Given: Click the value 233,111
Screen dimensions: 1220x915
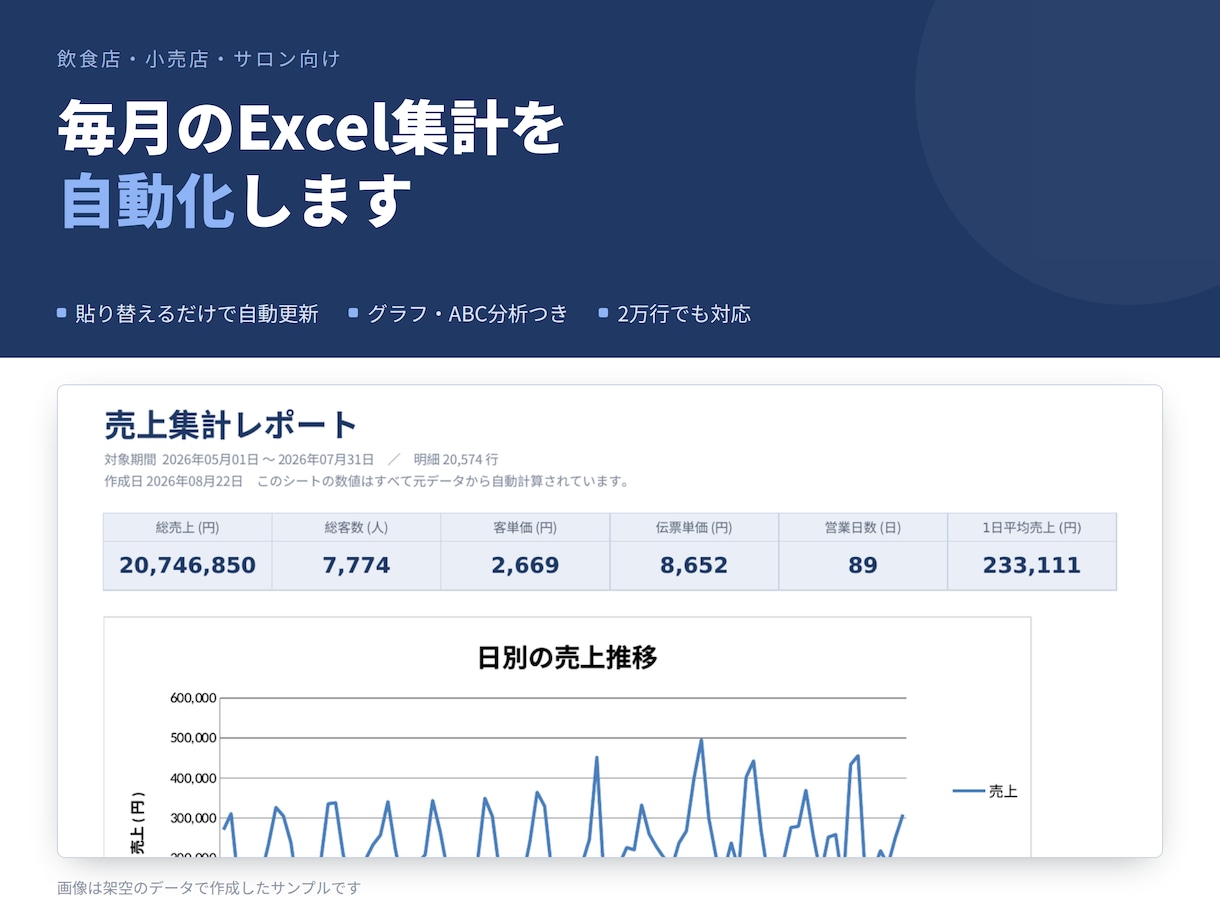Looking at the screenshot, I should 1032,565.
